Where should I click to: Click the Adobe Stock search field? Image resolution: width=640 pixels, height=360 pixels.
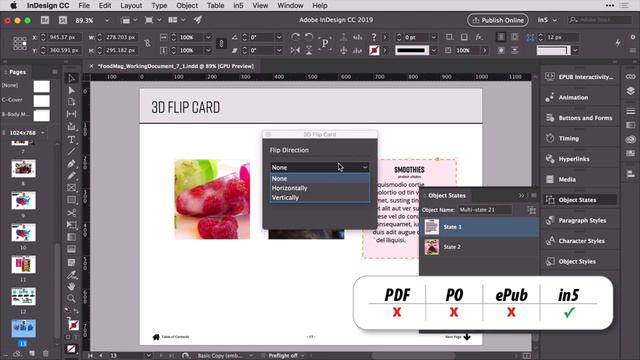click(x=600, y=20)
